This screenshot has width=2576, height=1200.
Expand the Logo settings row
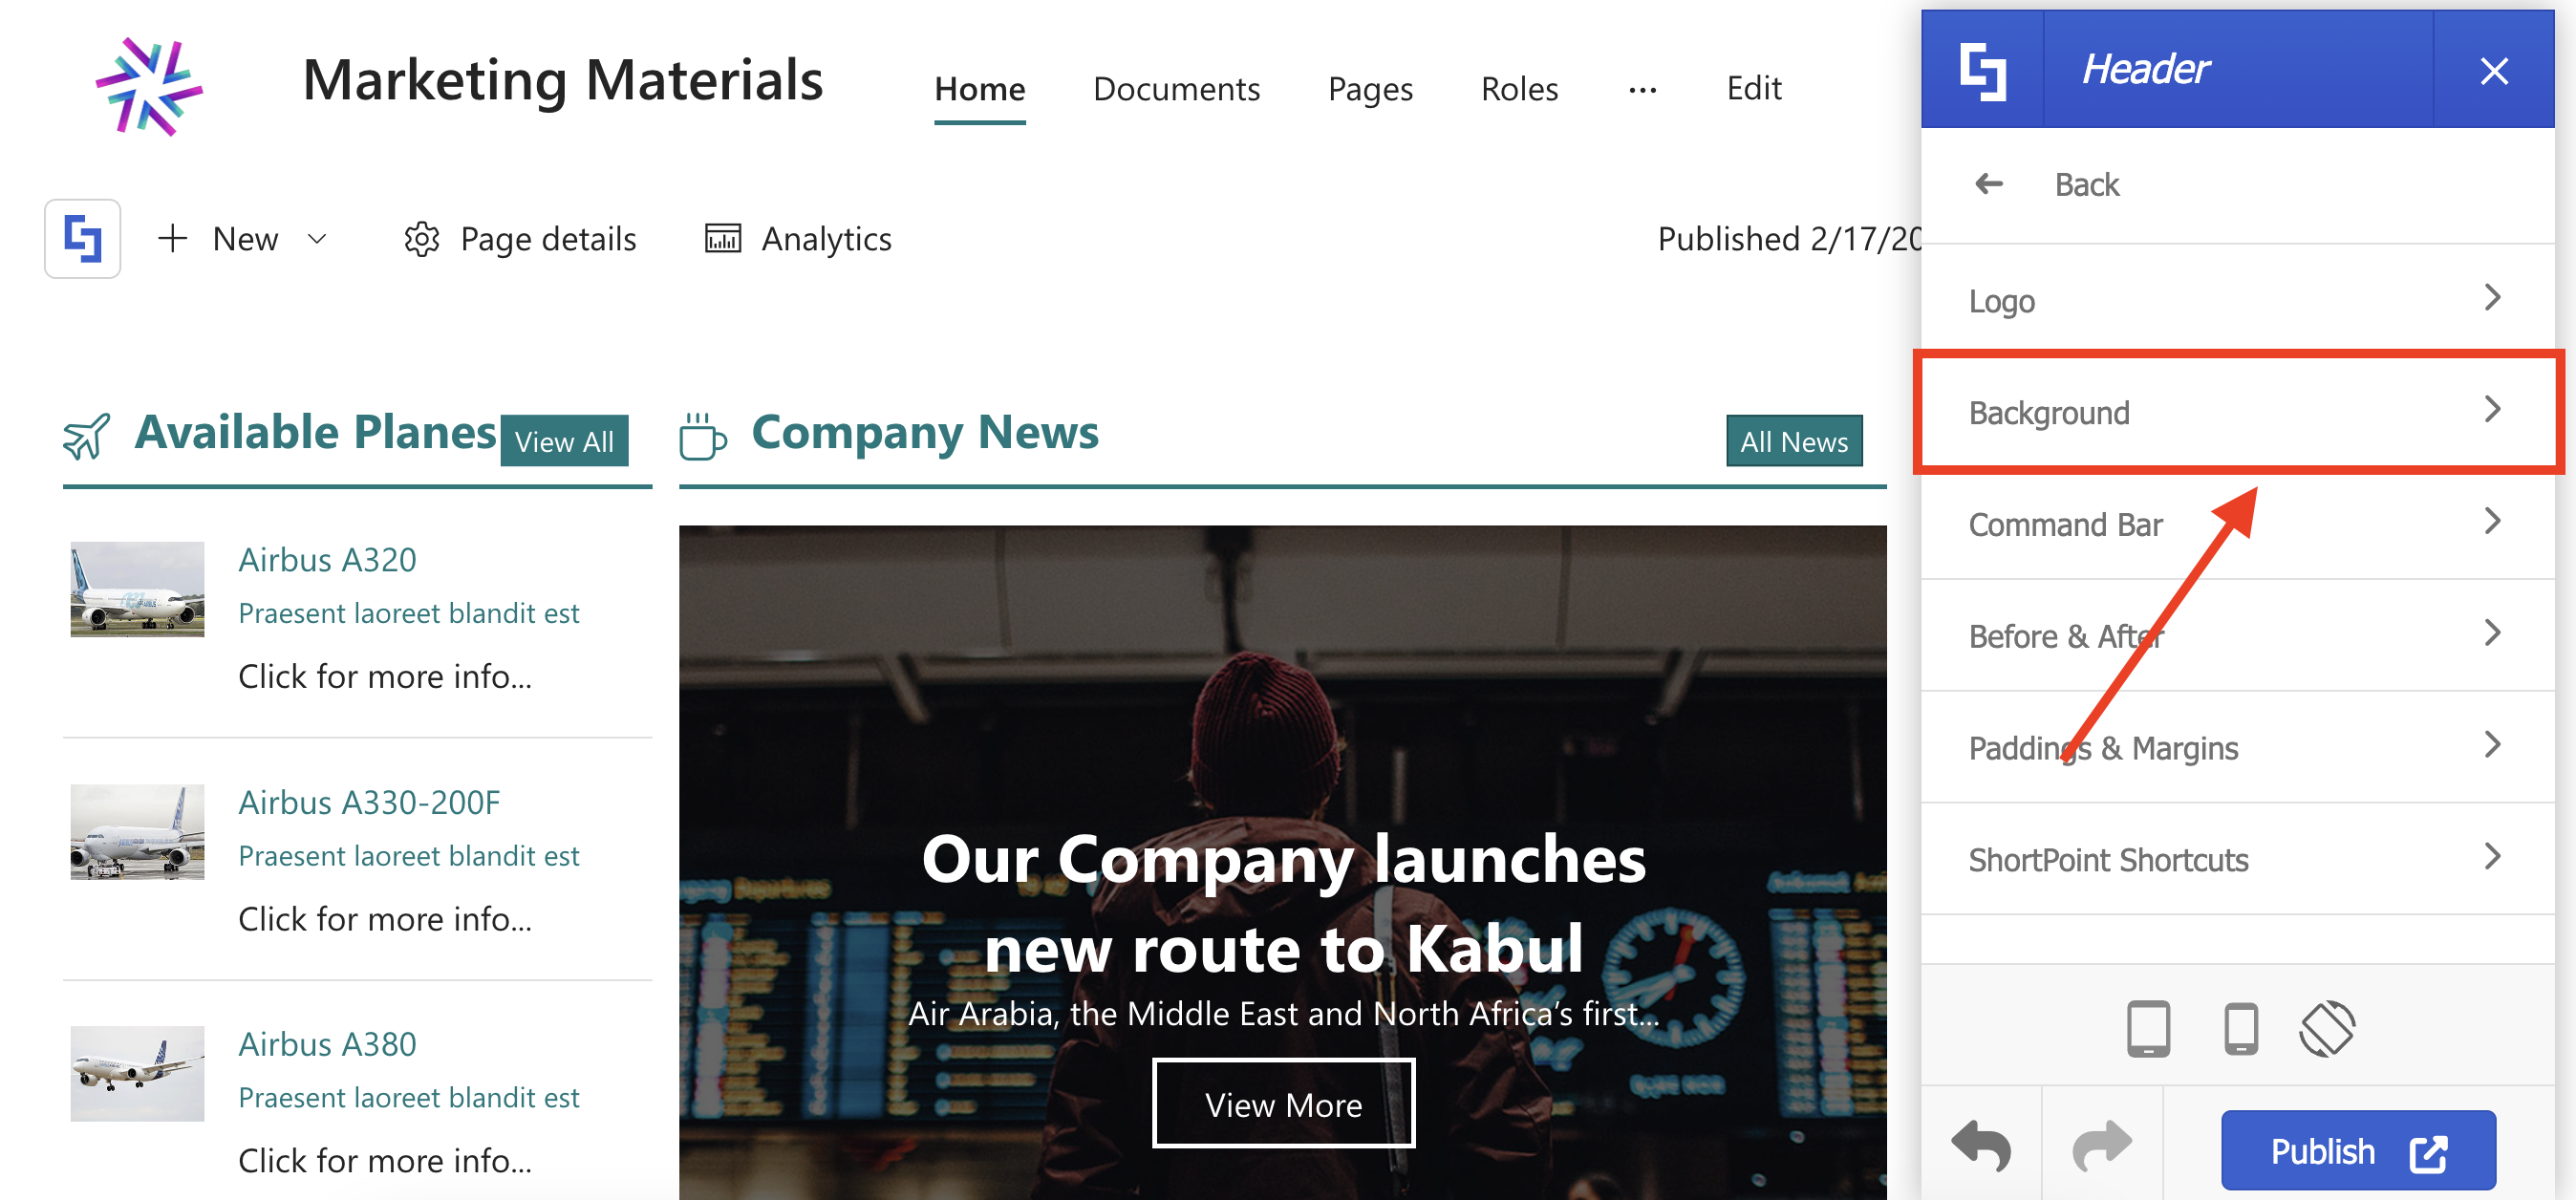click(x=2238, y=300)
